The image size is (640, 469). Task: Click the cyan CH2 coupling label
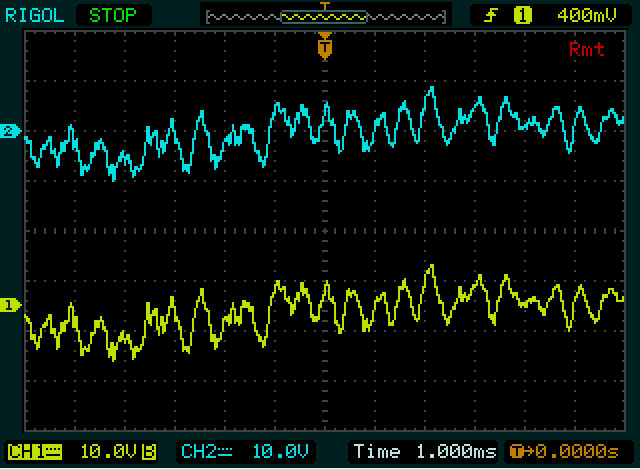tap(207, 452)
